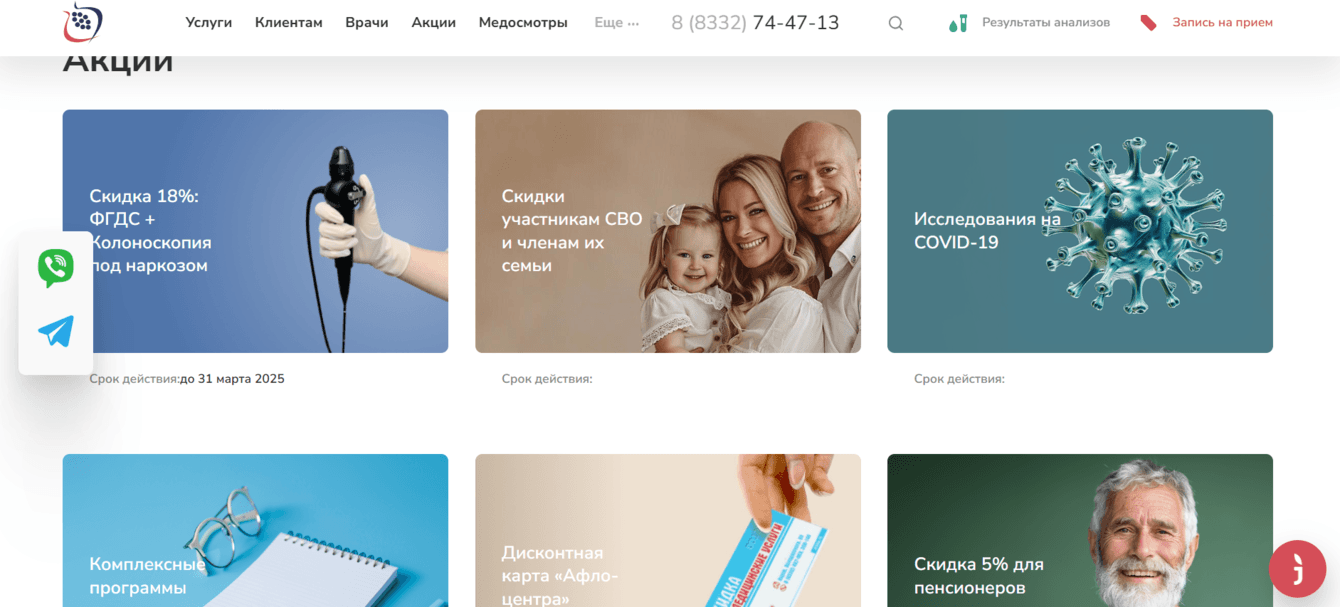Open the search magnifier icon

(x=896, y=23)
